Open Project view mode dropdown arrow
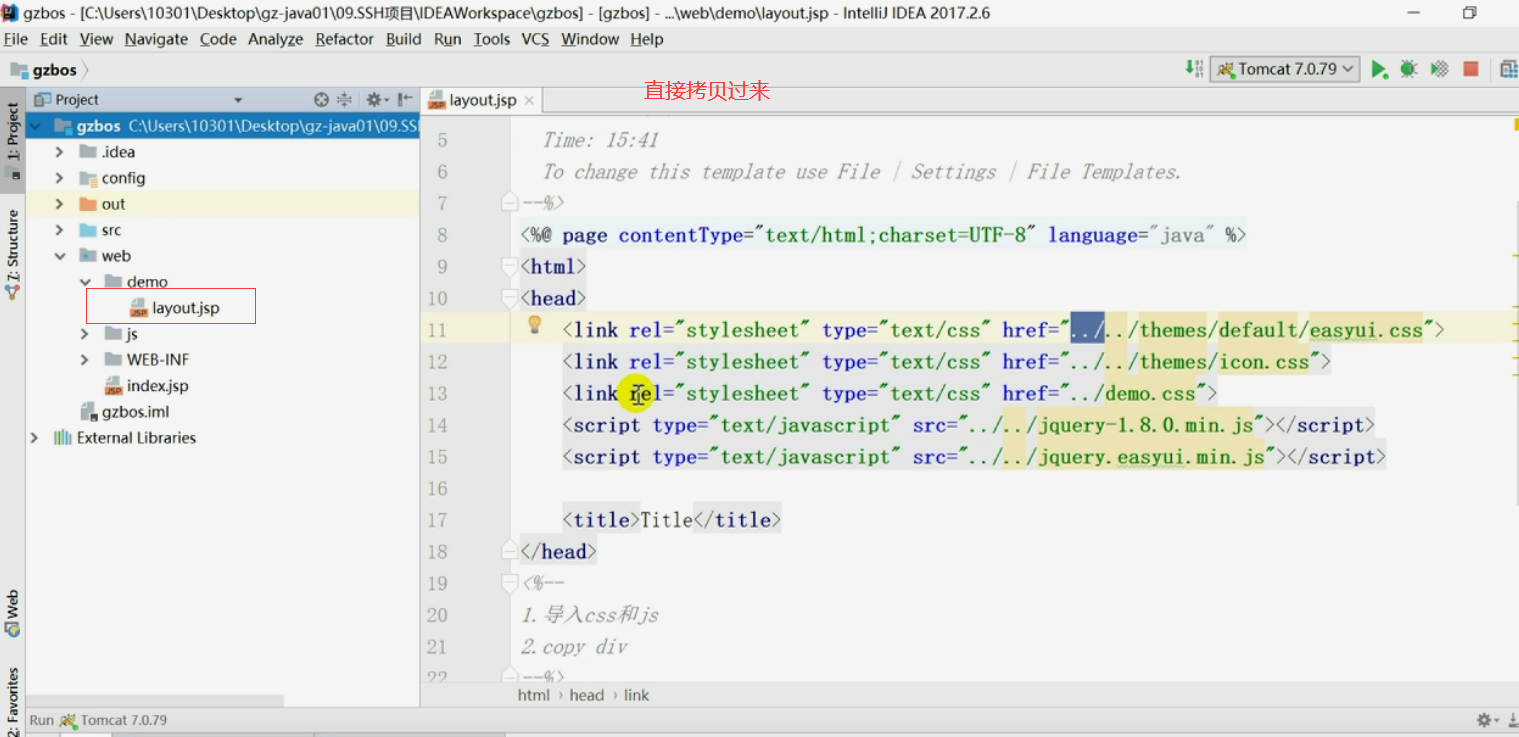The image size is (1519, 737). coord(238,100)
